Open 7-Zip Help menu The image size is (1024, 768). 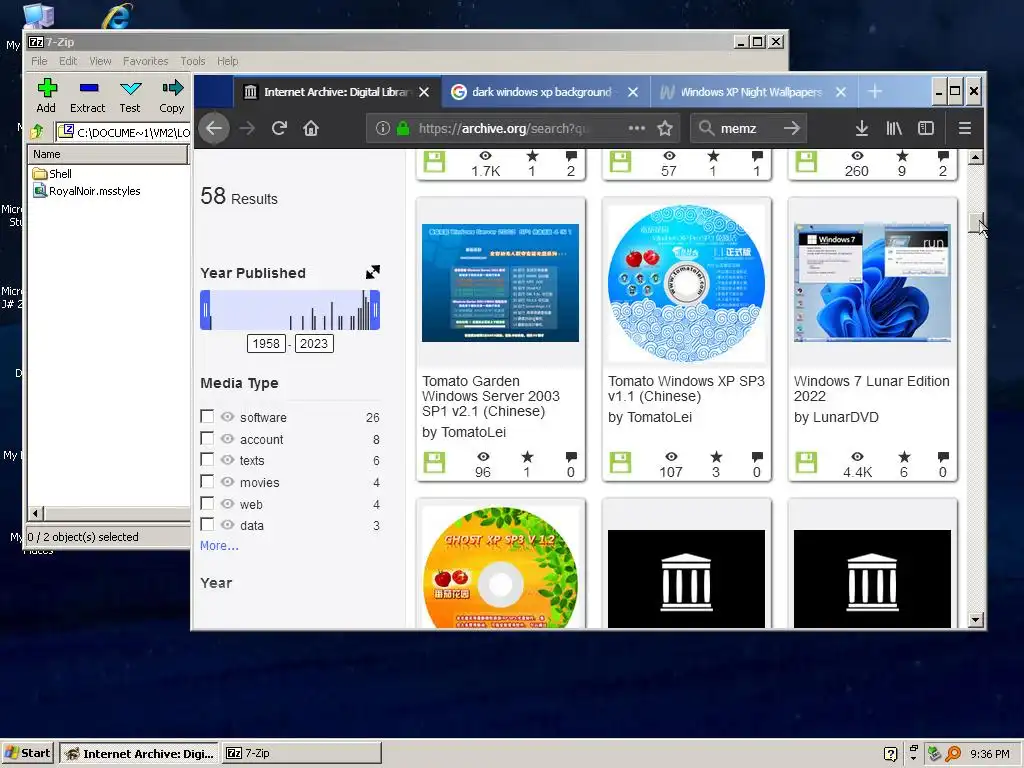pos(227,61)
